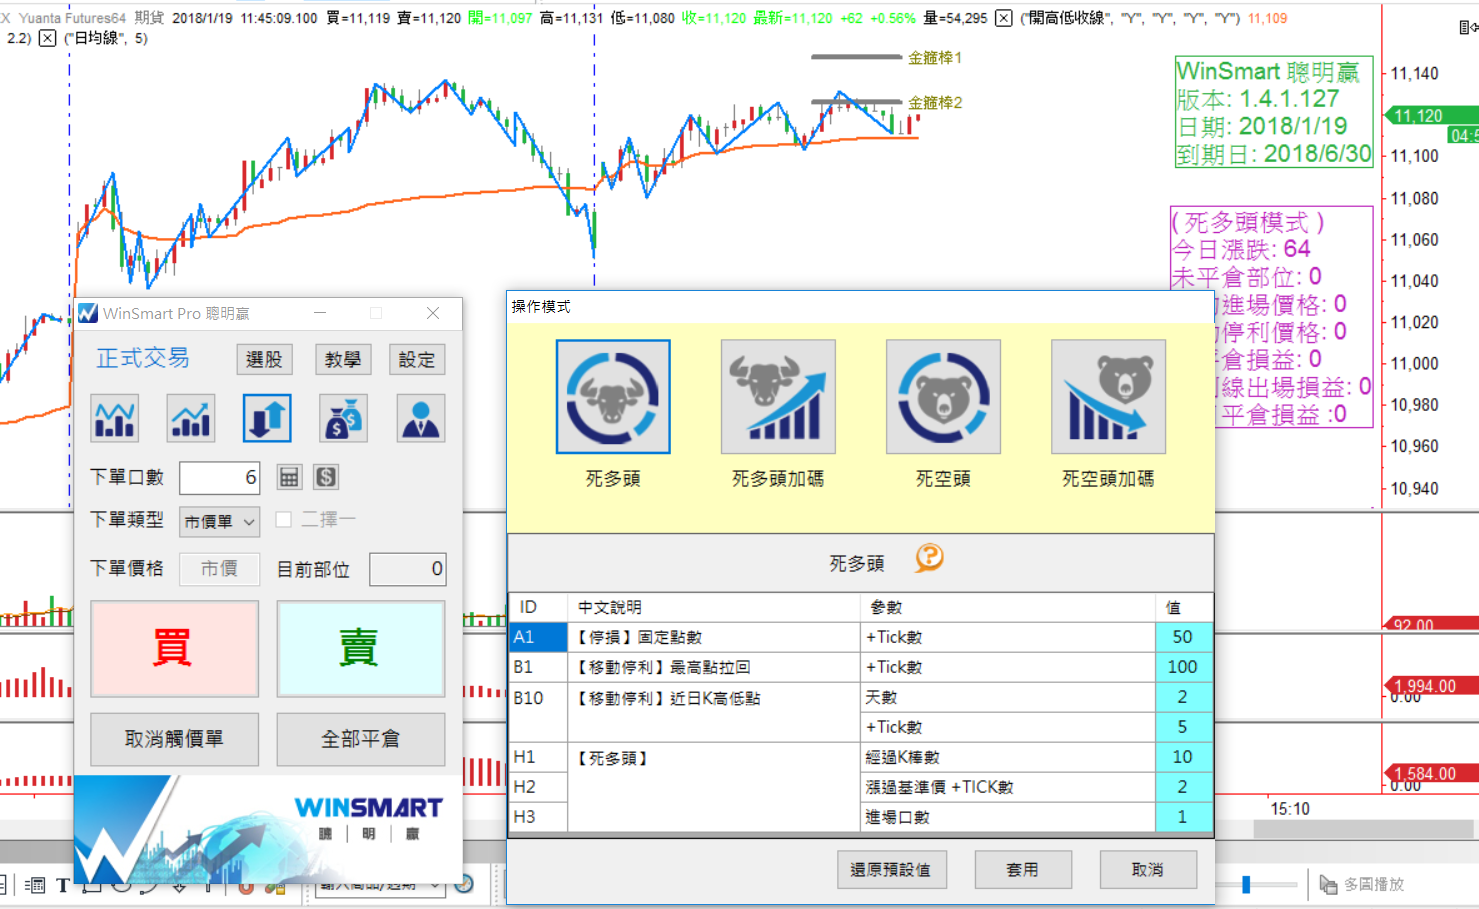Screen dimensions: 1479x909
Task: Click the chart's horizontal scrollbar thumb
Action: pyautogui.click(x=1364, y=830)
